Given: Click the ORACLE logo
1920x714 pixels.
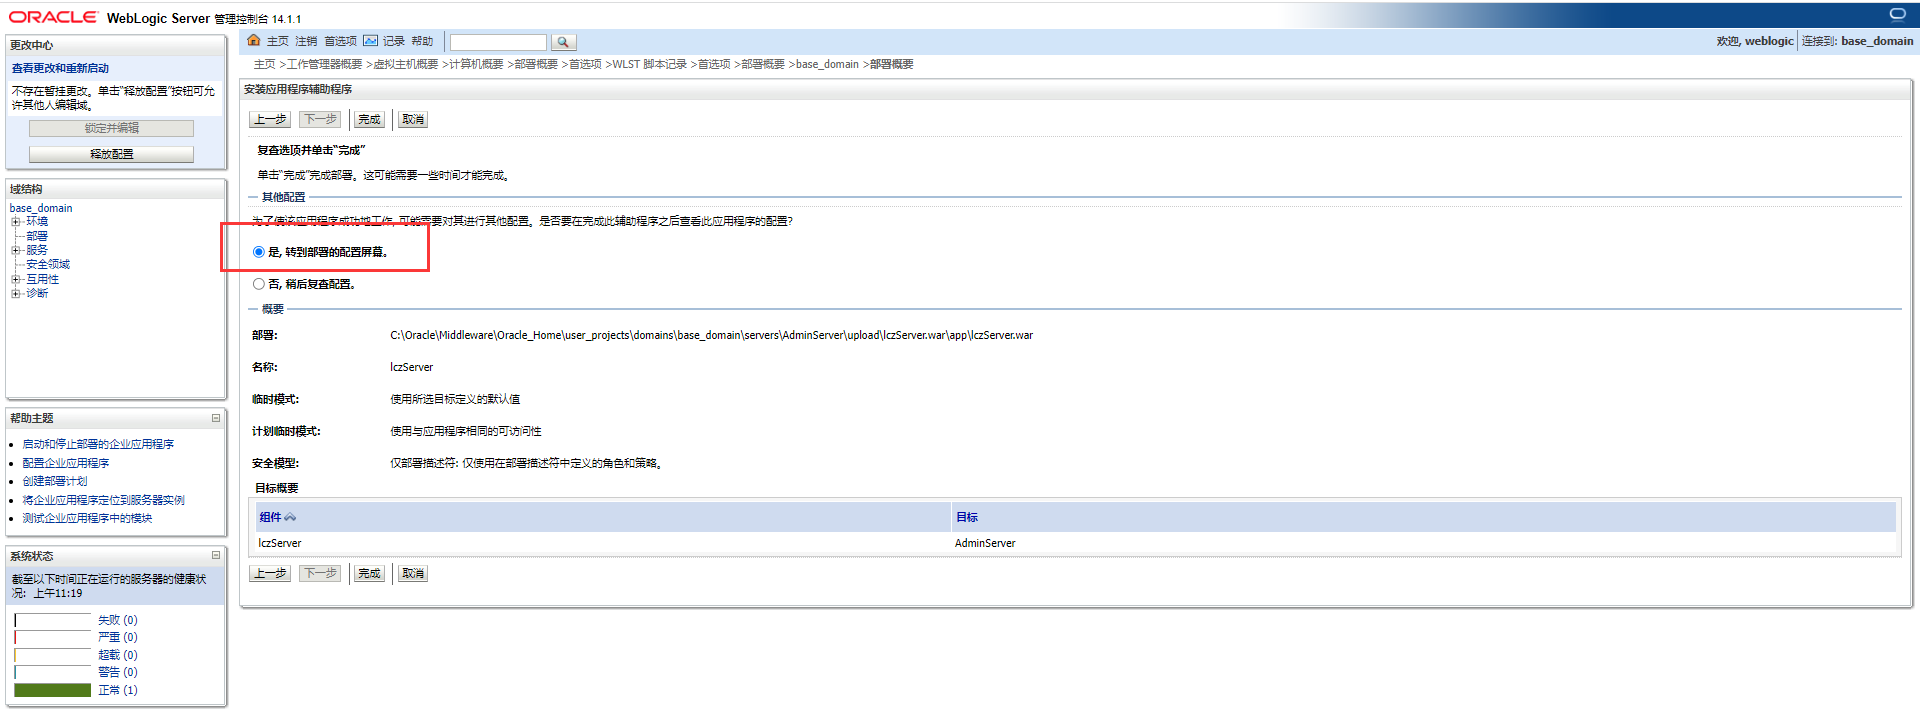Looking at the screenshot, I should [53, 17].
